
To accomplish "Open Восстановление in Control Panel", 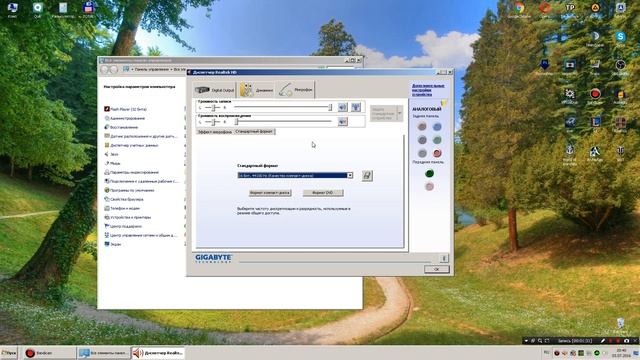I will [121, 127].
